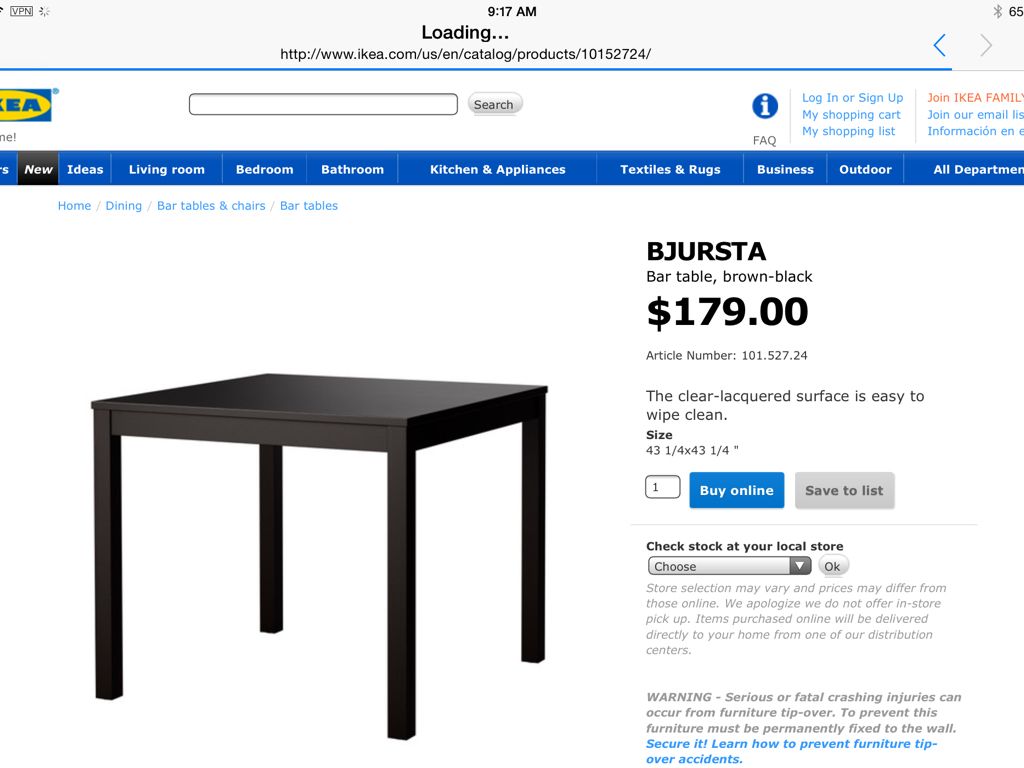Image resolution: width=1024 pixels, height=768 pixels.
Task: Click the Save to list button
Action: 844,490
